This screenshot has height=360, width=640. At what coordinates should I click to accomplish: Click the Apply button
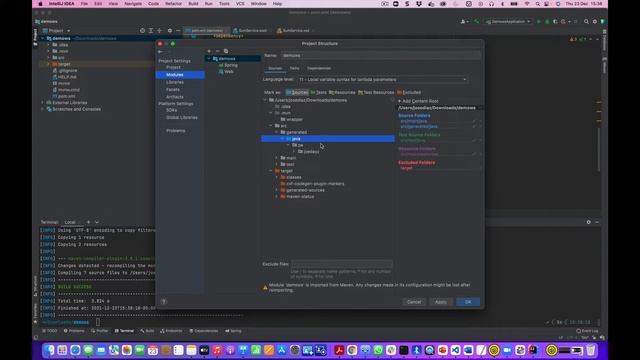pyautogui.click(x=441, y=302)
